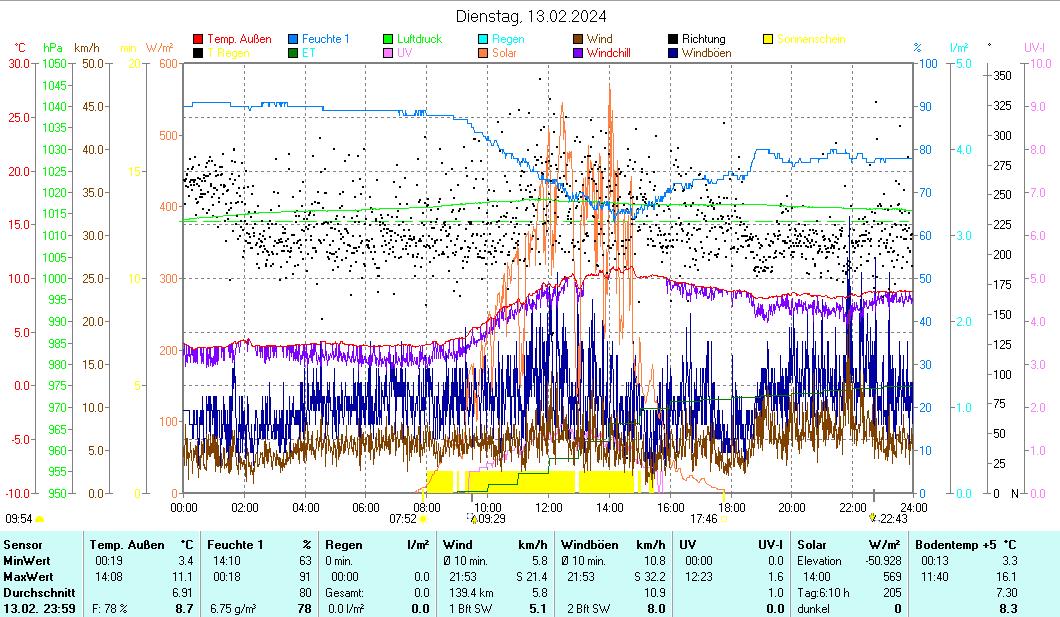Click the dark blue Windböen legend square
This screenshot has height=617, width=1060.
click(673, 53)
